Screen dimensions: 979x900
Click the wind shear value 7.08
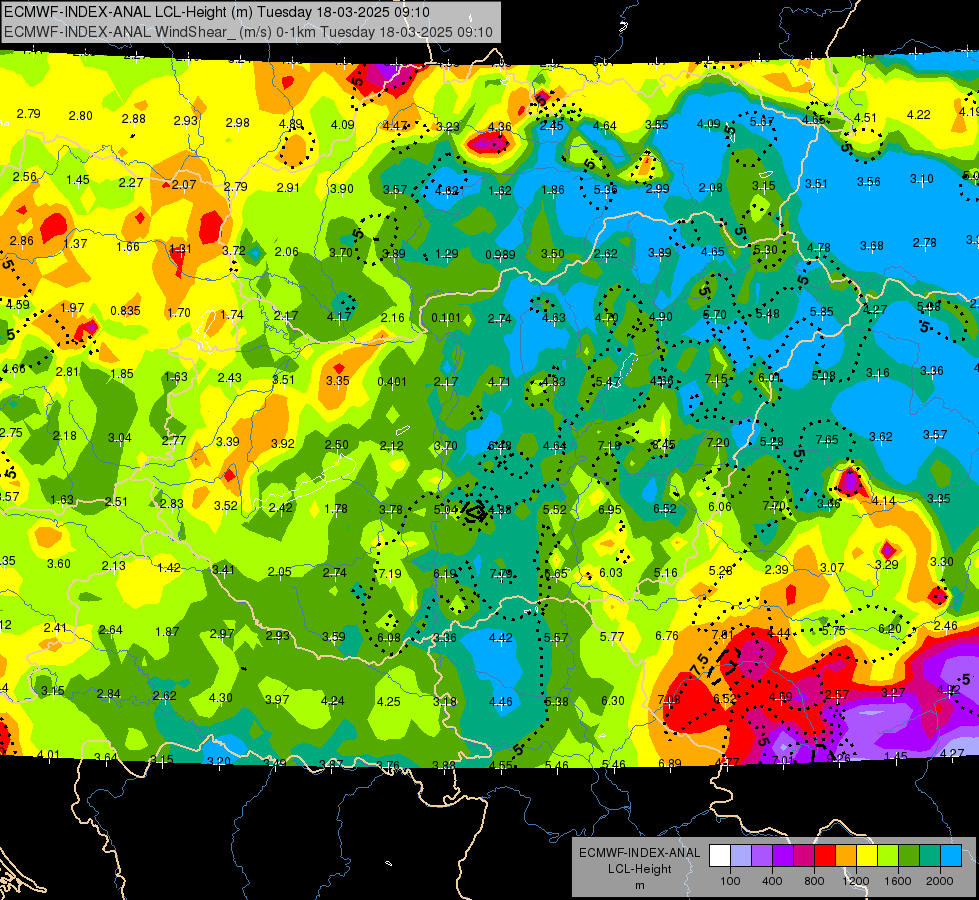[x=669, y=699]
